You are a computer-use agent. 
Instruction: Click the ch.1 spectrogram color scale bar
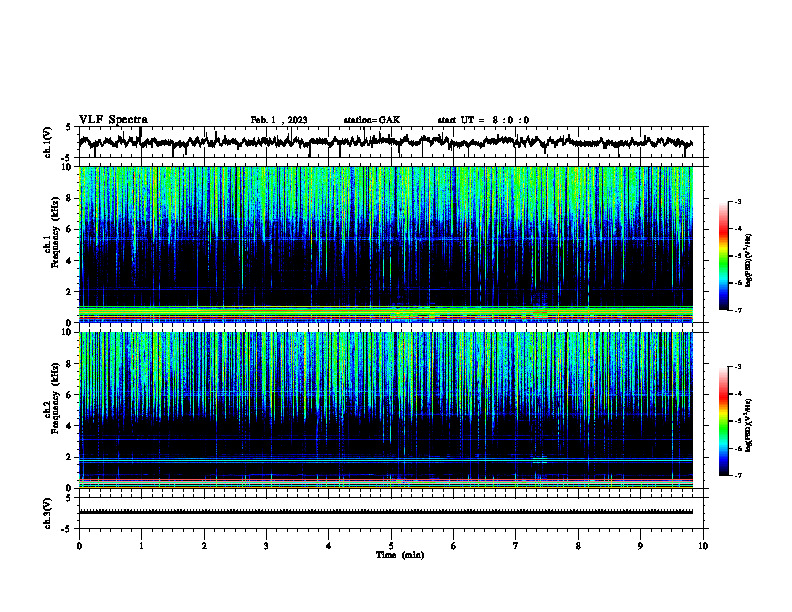tap(724, 256)
